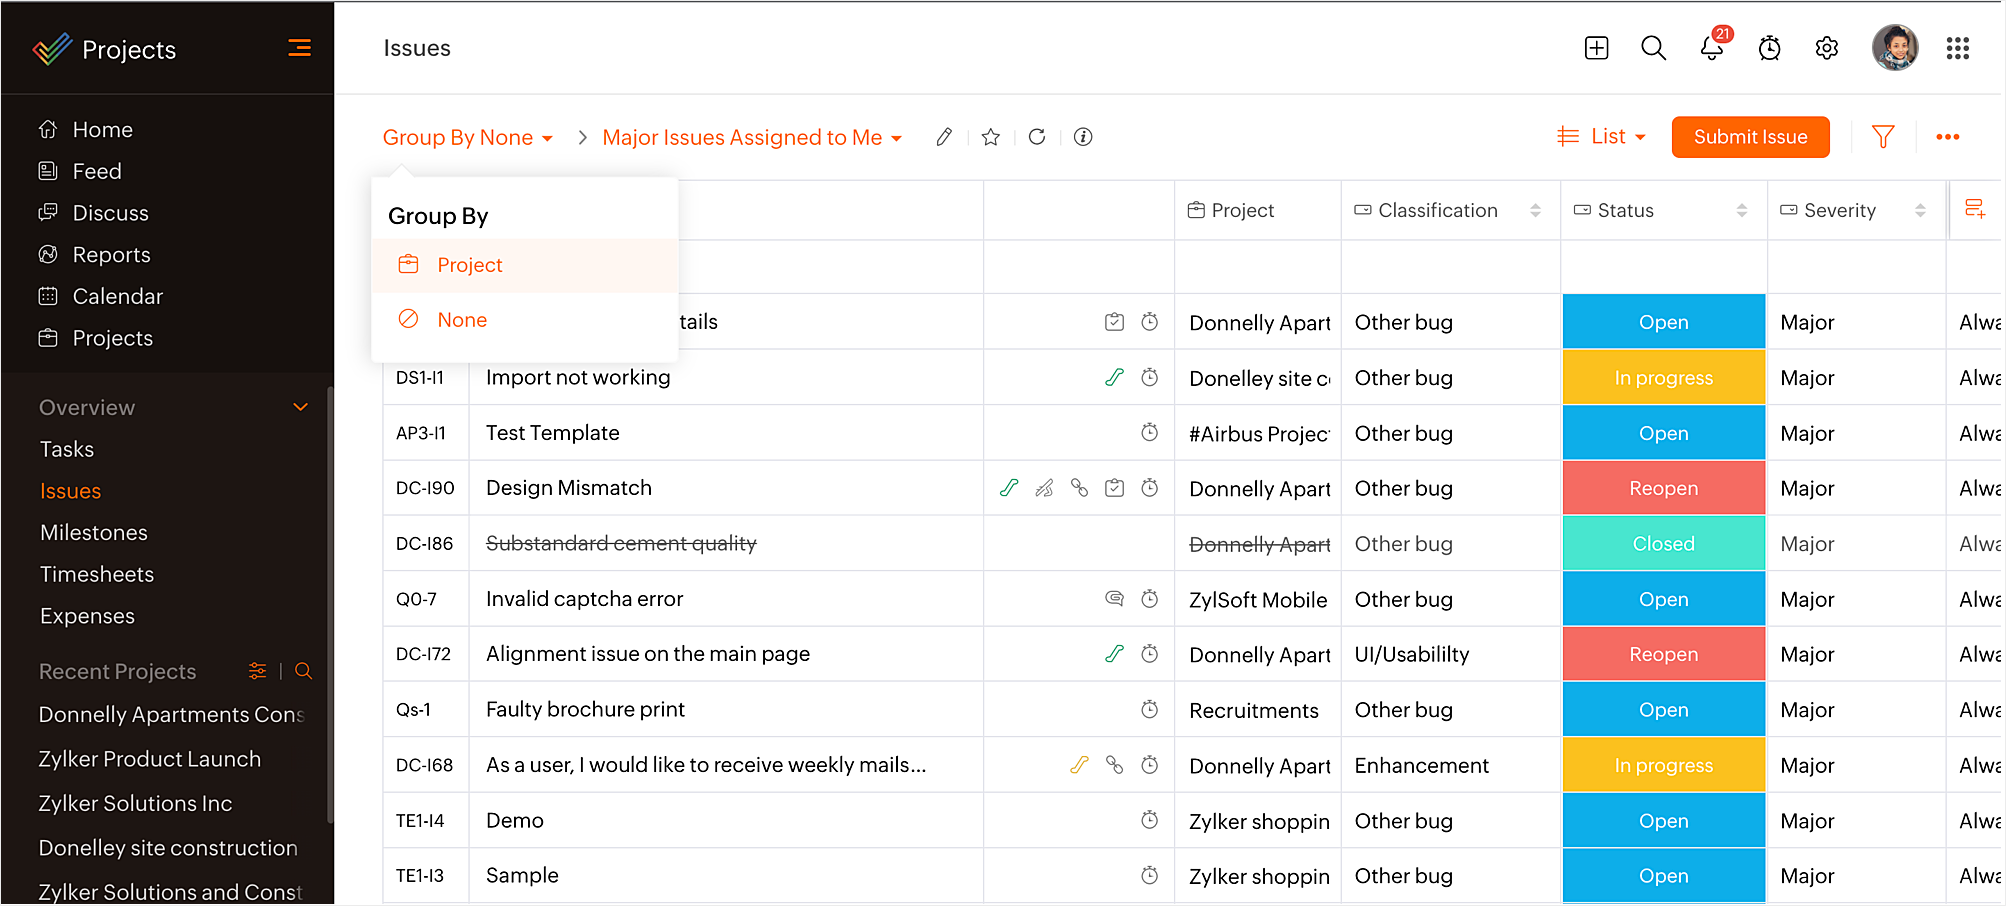
Task: Open the List view dropdown
Action: click(1602, 137)
